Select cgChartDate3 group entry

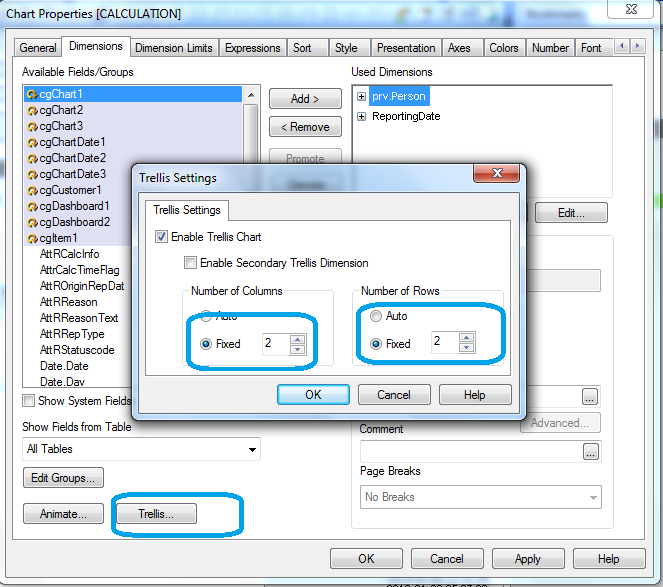(x=78, y=174)
